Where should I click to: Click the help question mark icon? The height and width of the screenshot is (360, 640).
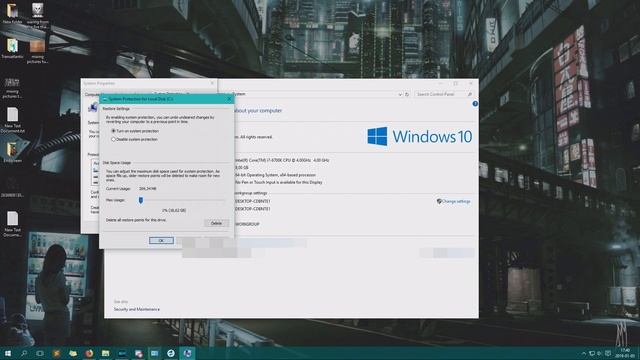point(475,104)
